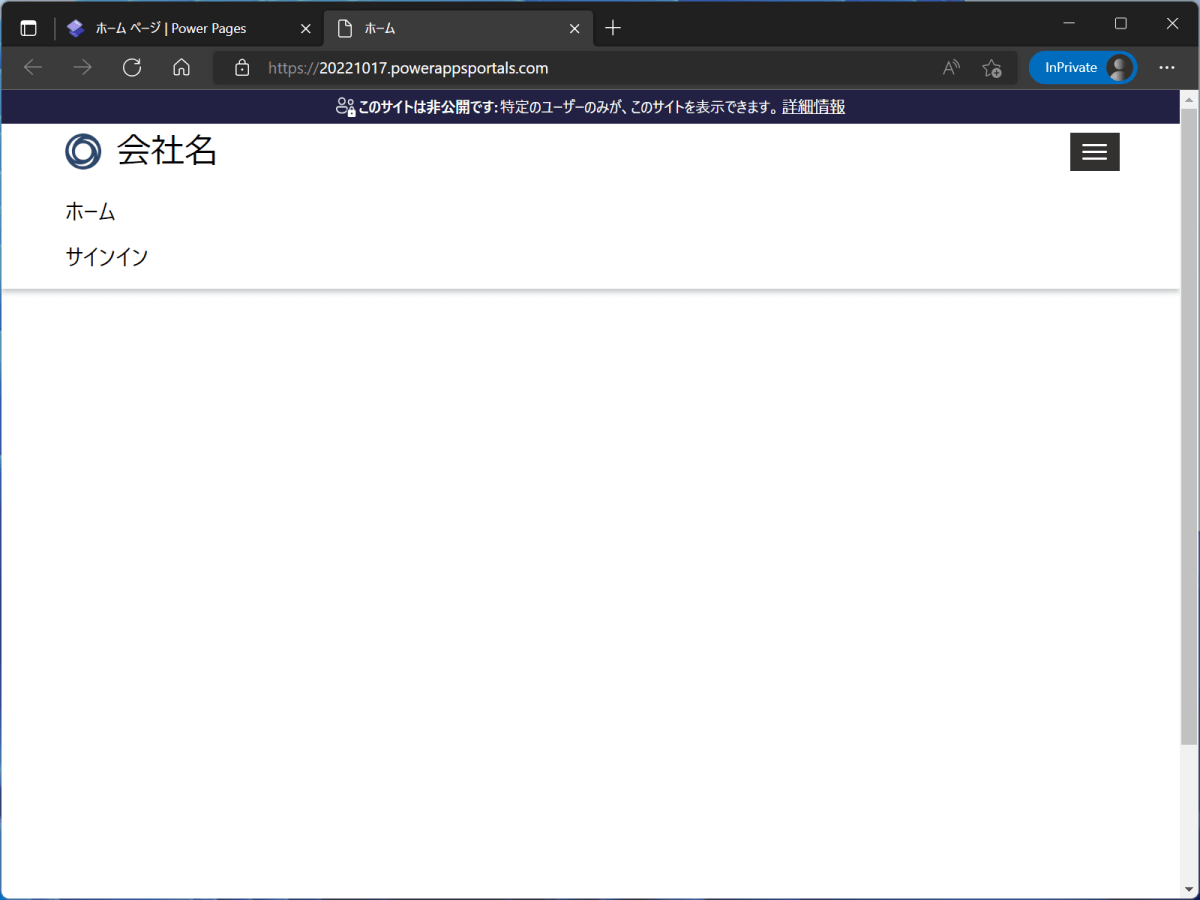Click the site visibility people icon in banner
The height and width of the screenshot is (900, 1200).
(346, 107)
